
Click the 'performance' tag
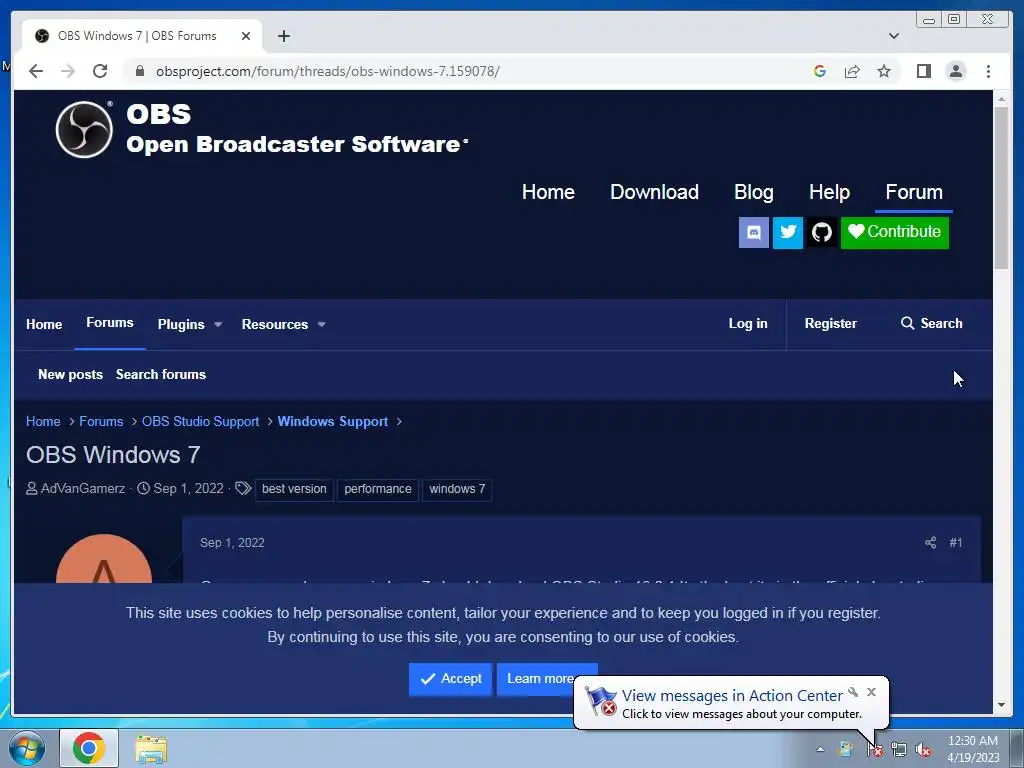pyautogui.click(x=377, y=489)
